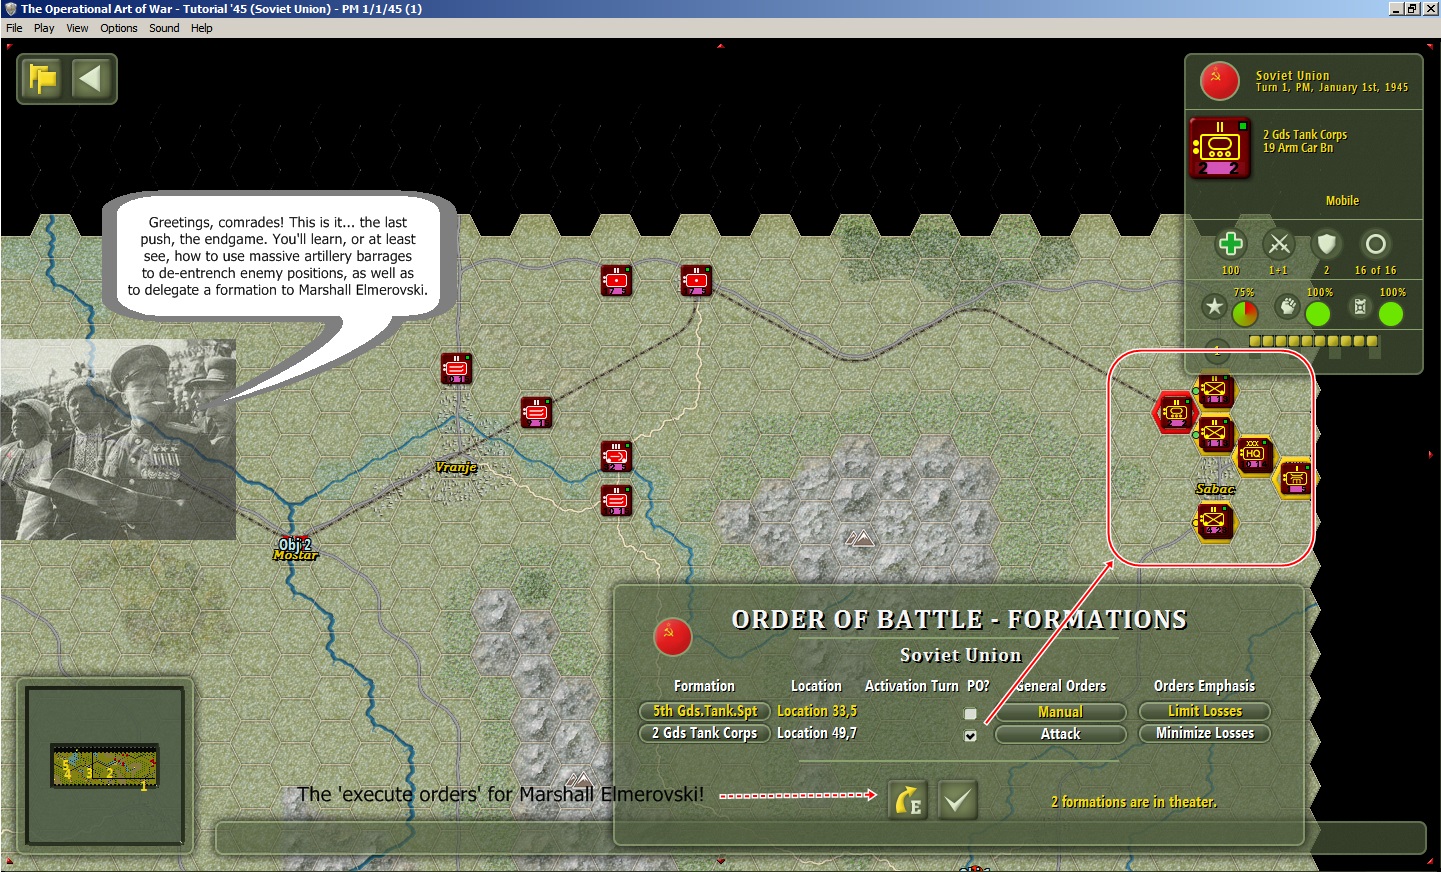Execute orders with the yellow arrow E button

coord(908,800)
